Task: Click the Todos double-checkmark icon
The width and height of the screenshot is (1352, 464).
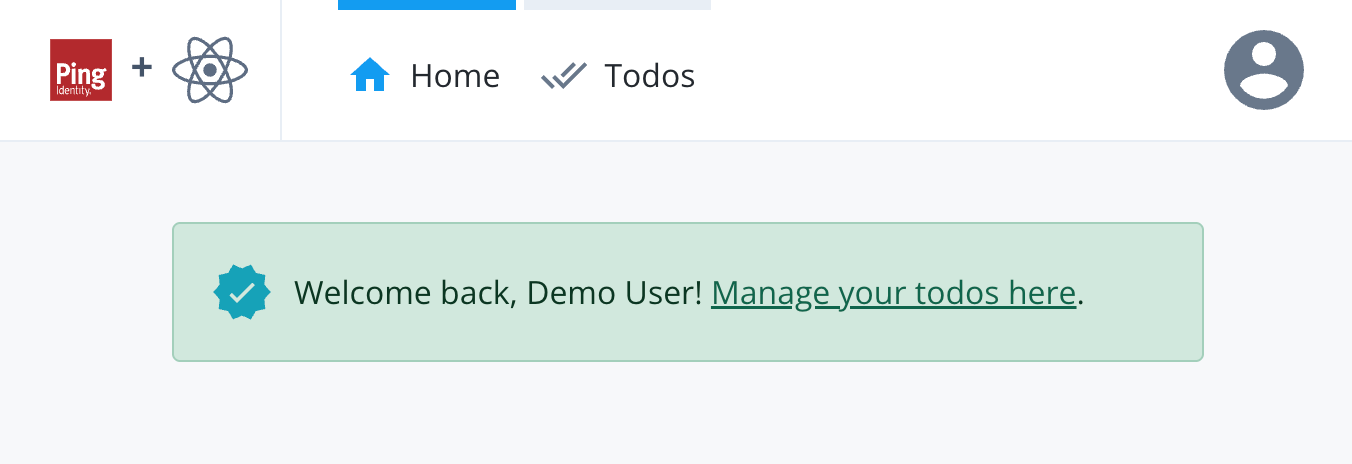Action: (563, 76)
